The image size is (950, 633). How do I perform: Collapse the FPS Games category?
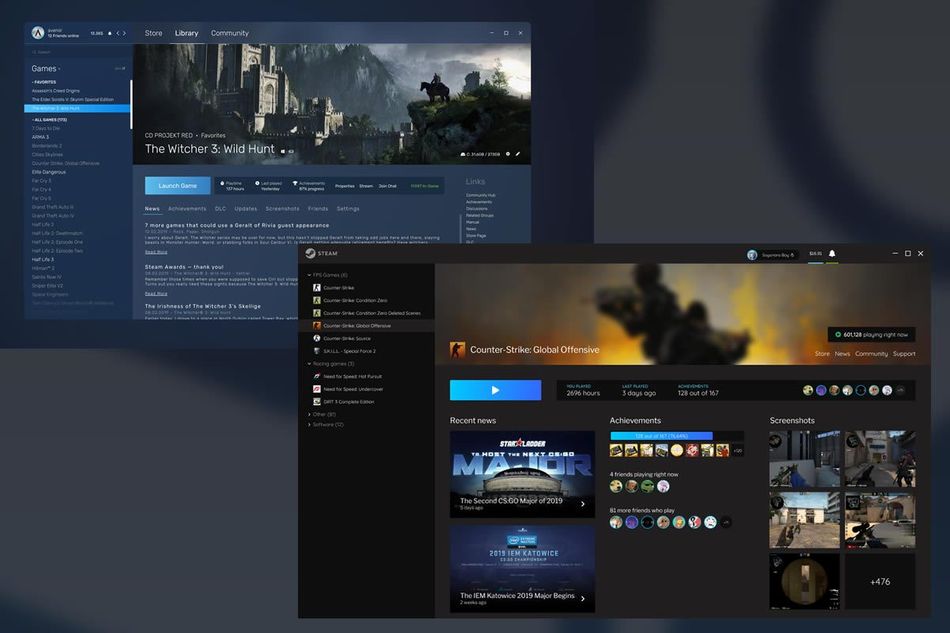click(x=309, y=275)
